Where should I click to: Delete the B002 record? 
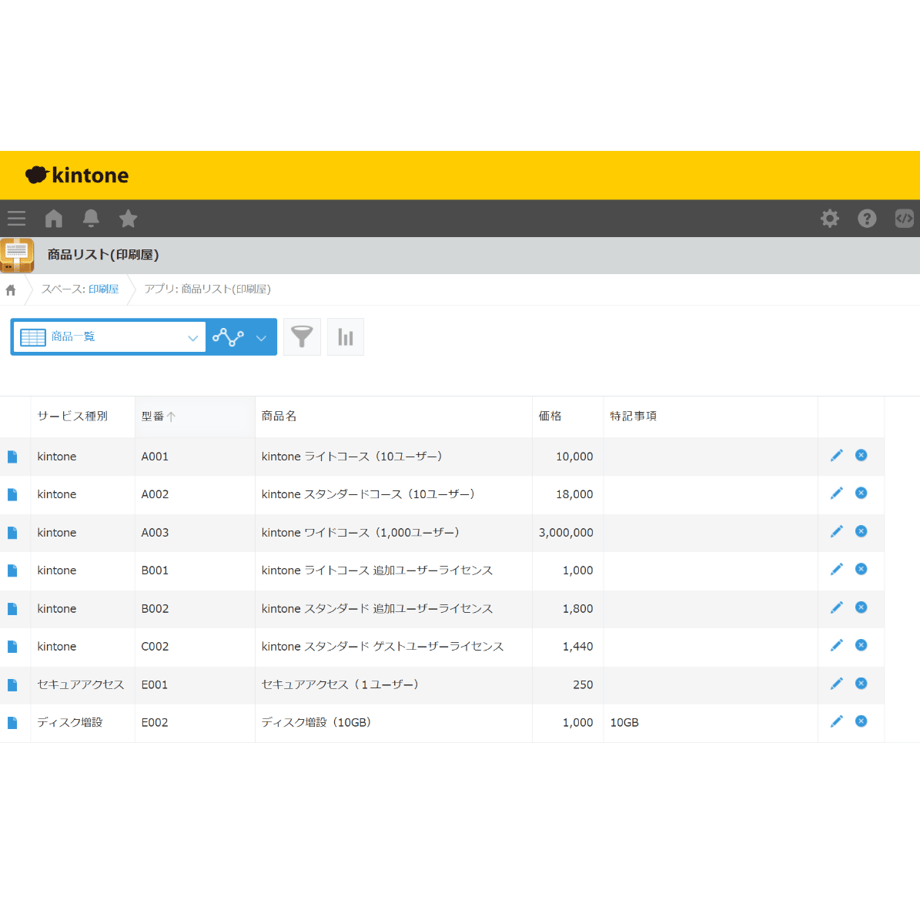[861, 607]
